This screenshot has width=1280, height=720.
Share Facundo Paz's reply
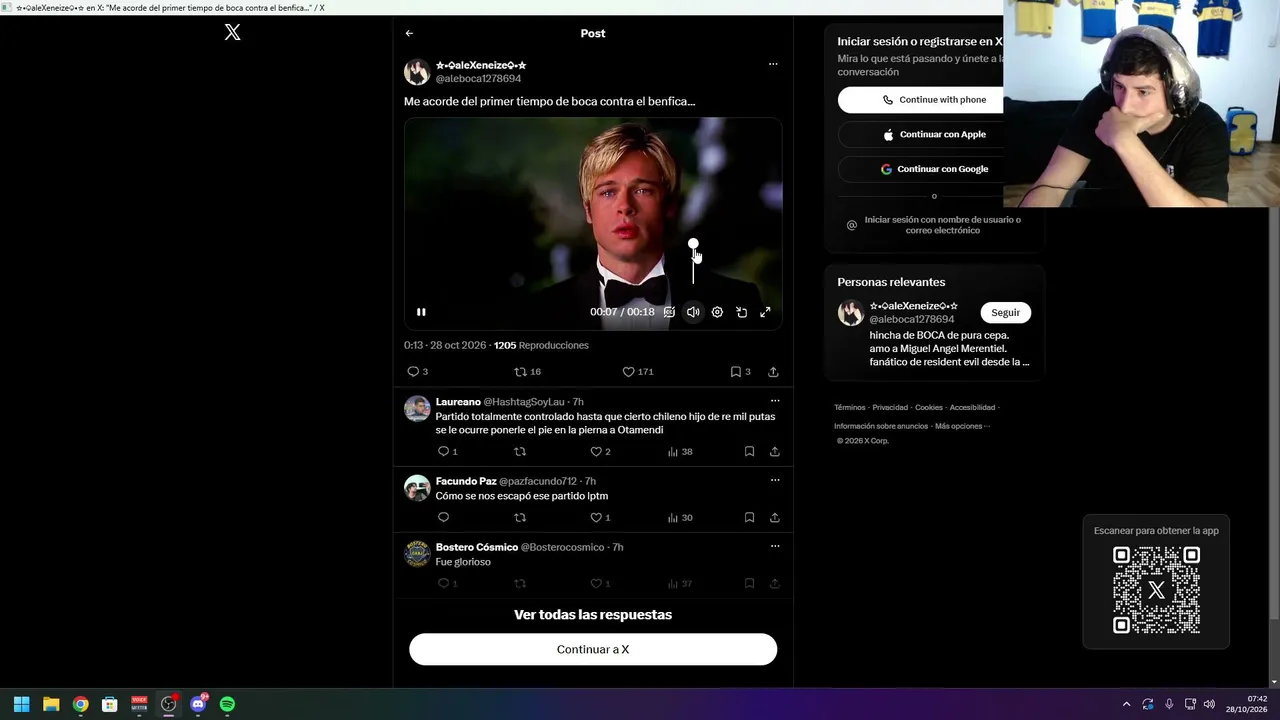tap(775, 517)
